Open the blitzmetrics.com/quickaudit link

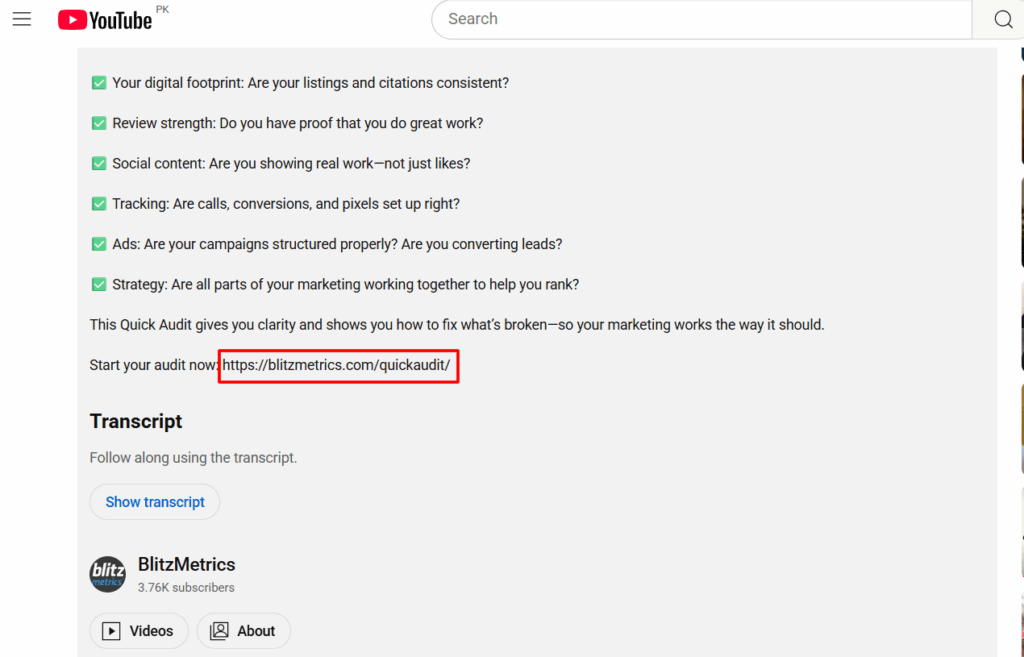(336, 365)
